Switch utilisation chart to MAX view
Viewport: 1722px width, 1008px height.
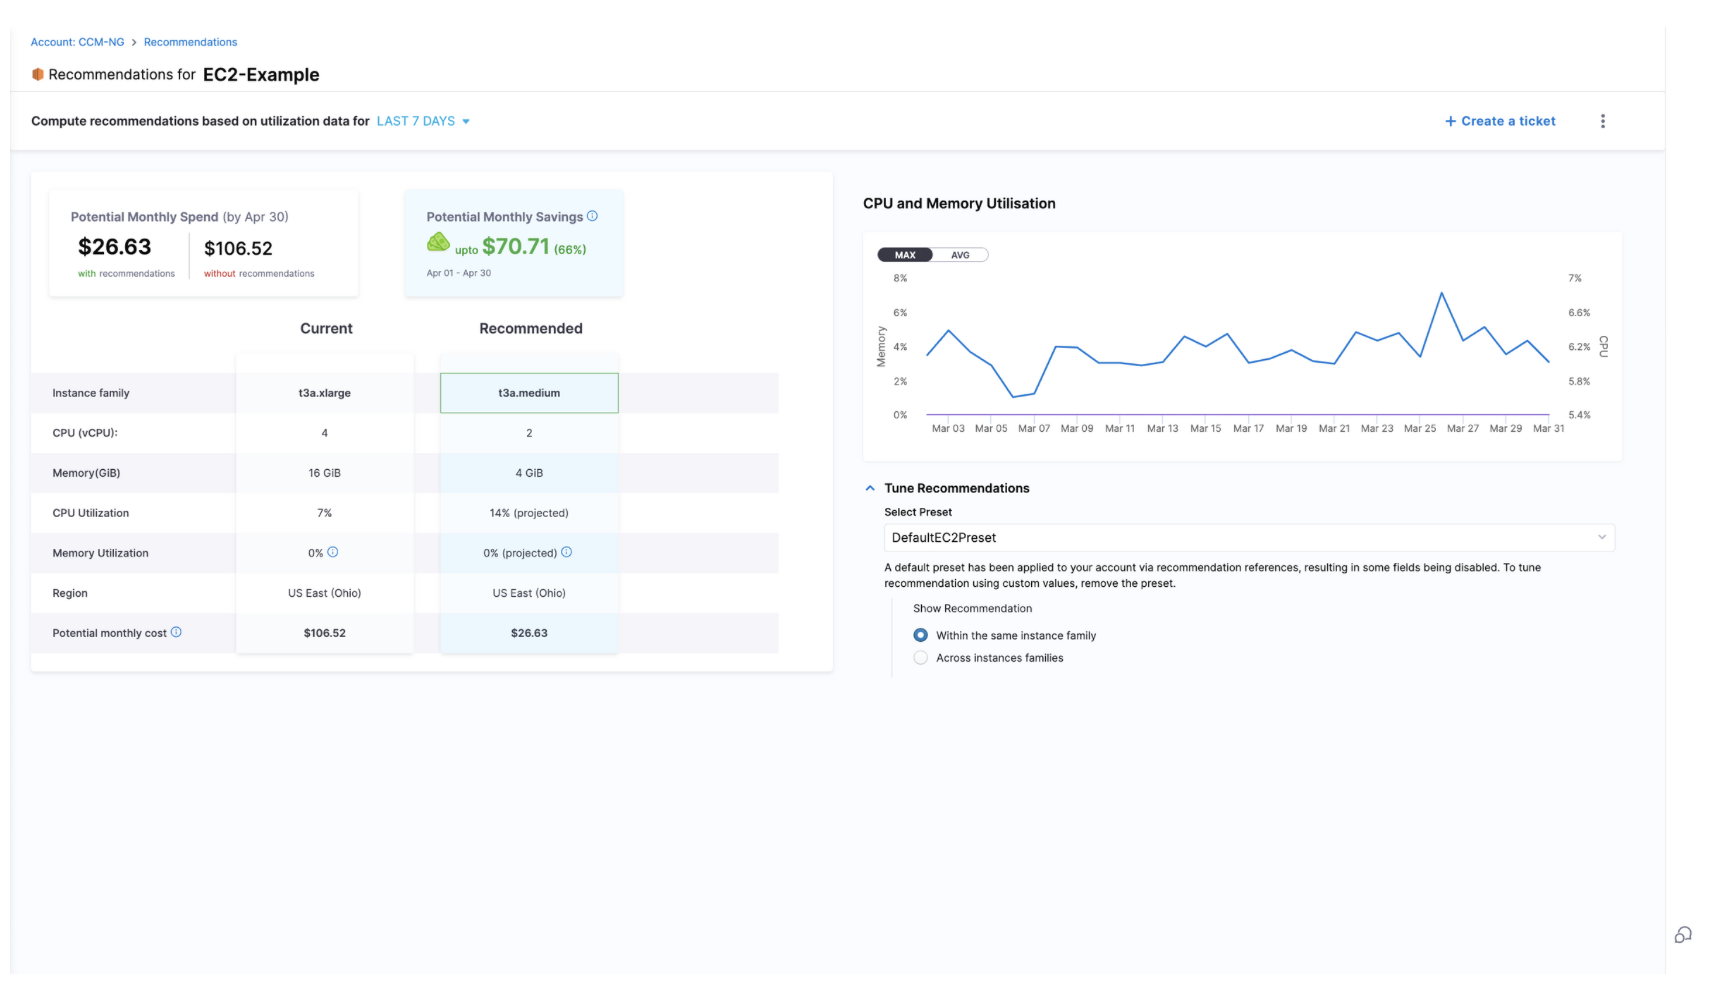click(x=905, y=255)
